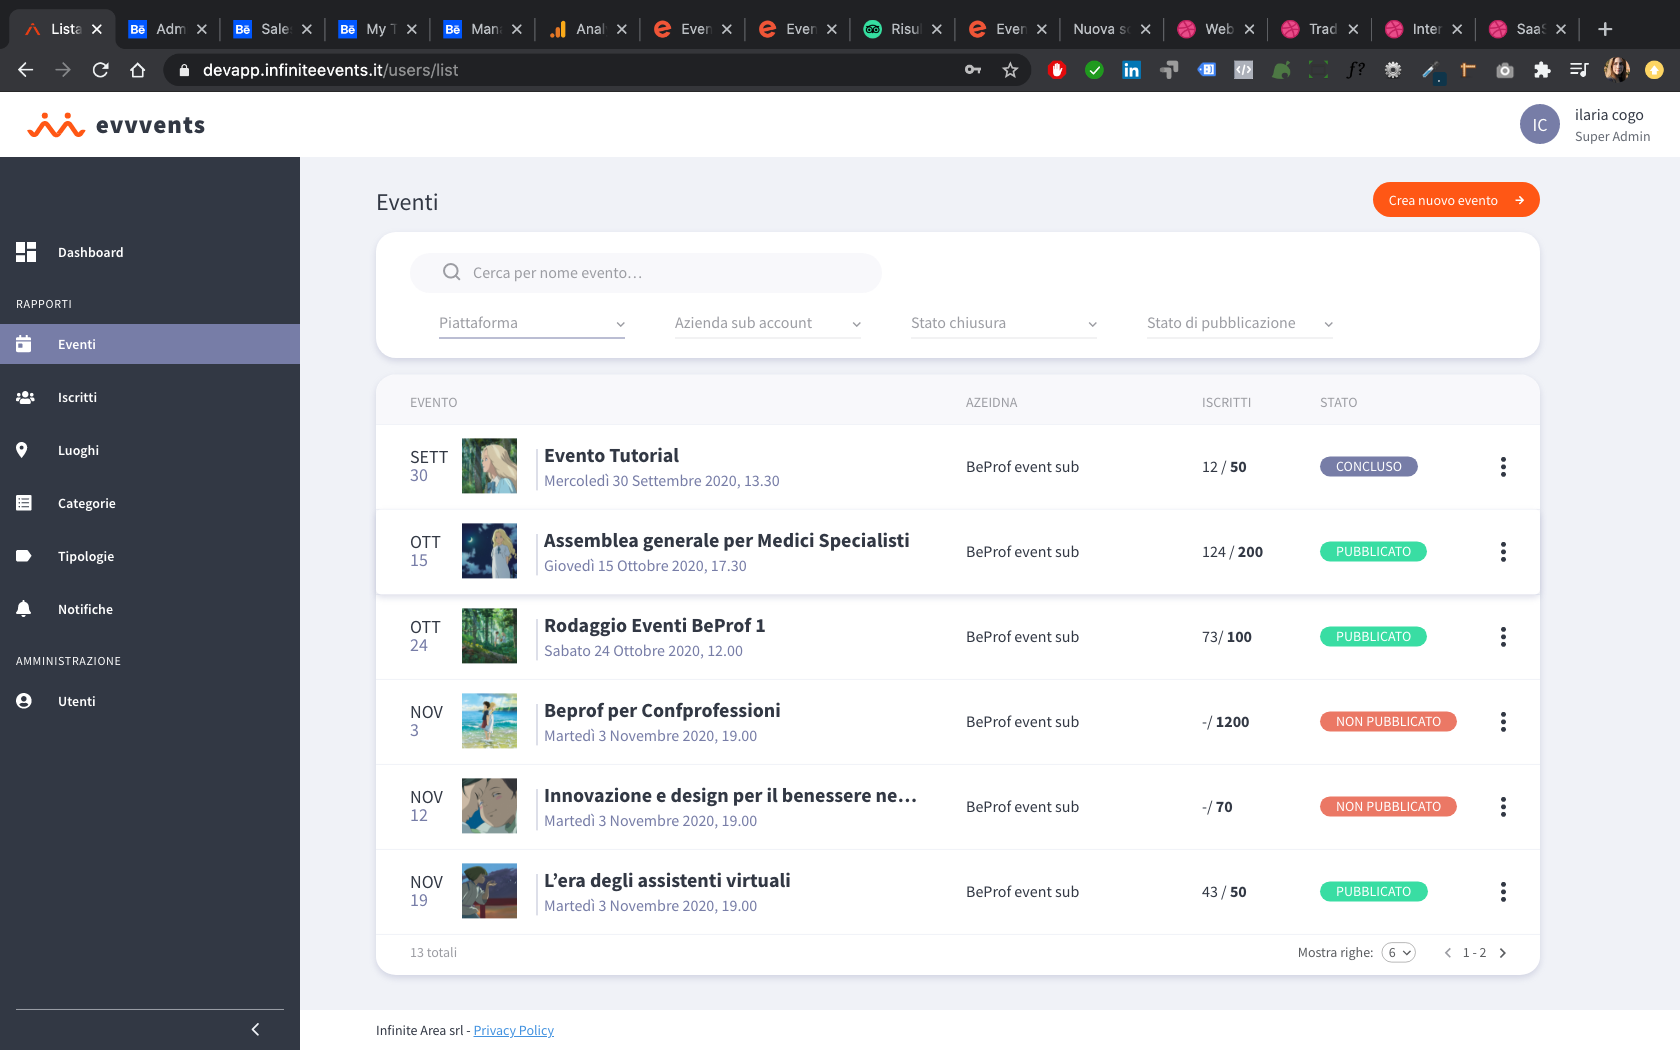Click the evvvents logo

coord(116,125)
